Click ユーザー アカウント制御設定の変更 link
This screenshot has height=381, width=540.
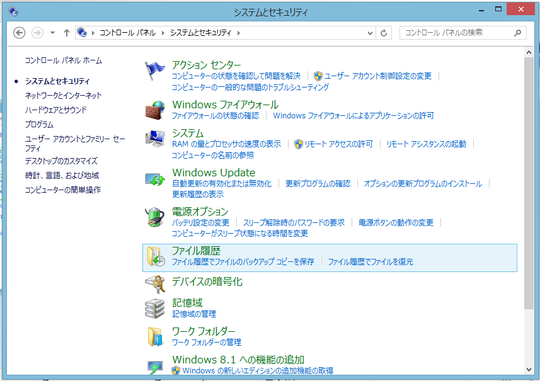[378, 76]
